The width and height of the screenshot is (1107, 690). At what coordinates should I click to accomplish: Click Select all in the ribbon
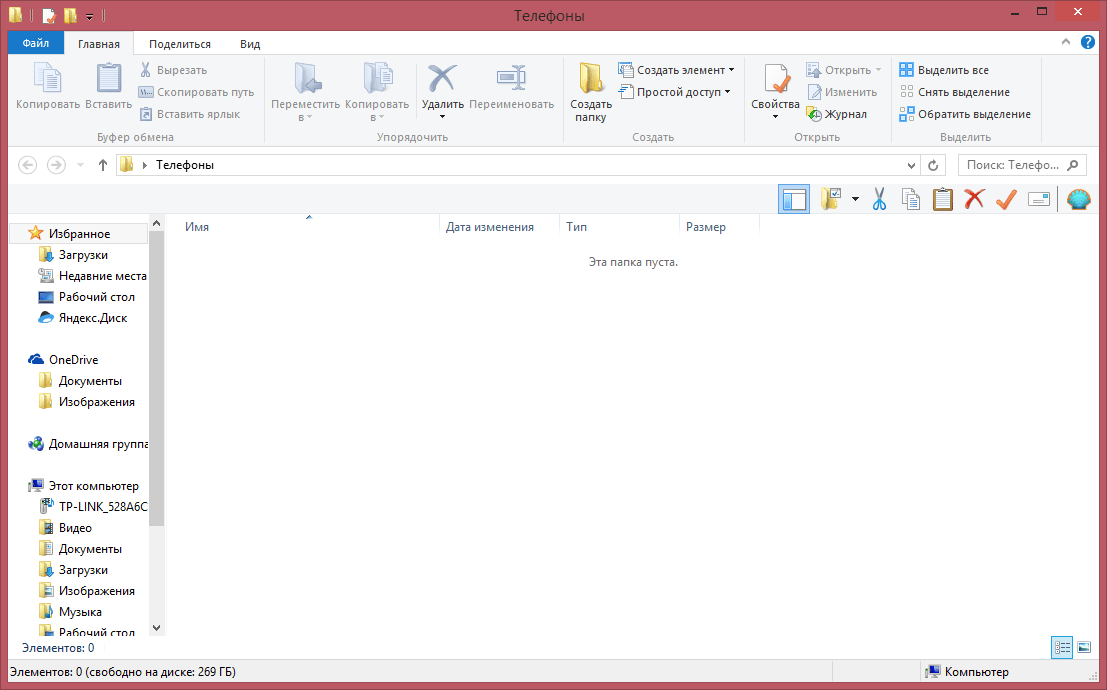[x=944, y=70]
